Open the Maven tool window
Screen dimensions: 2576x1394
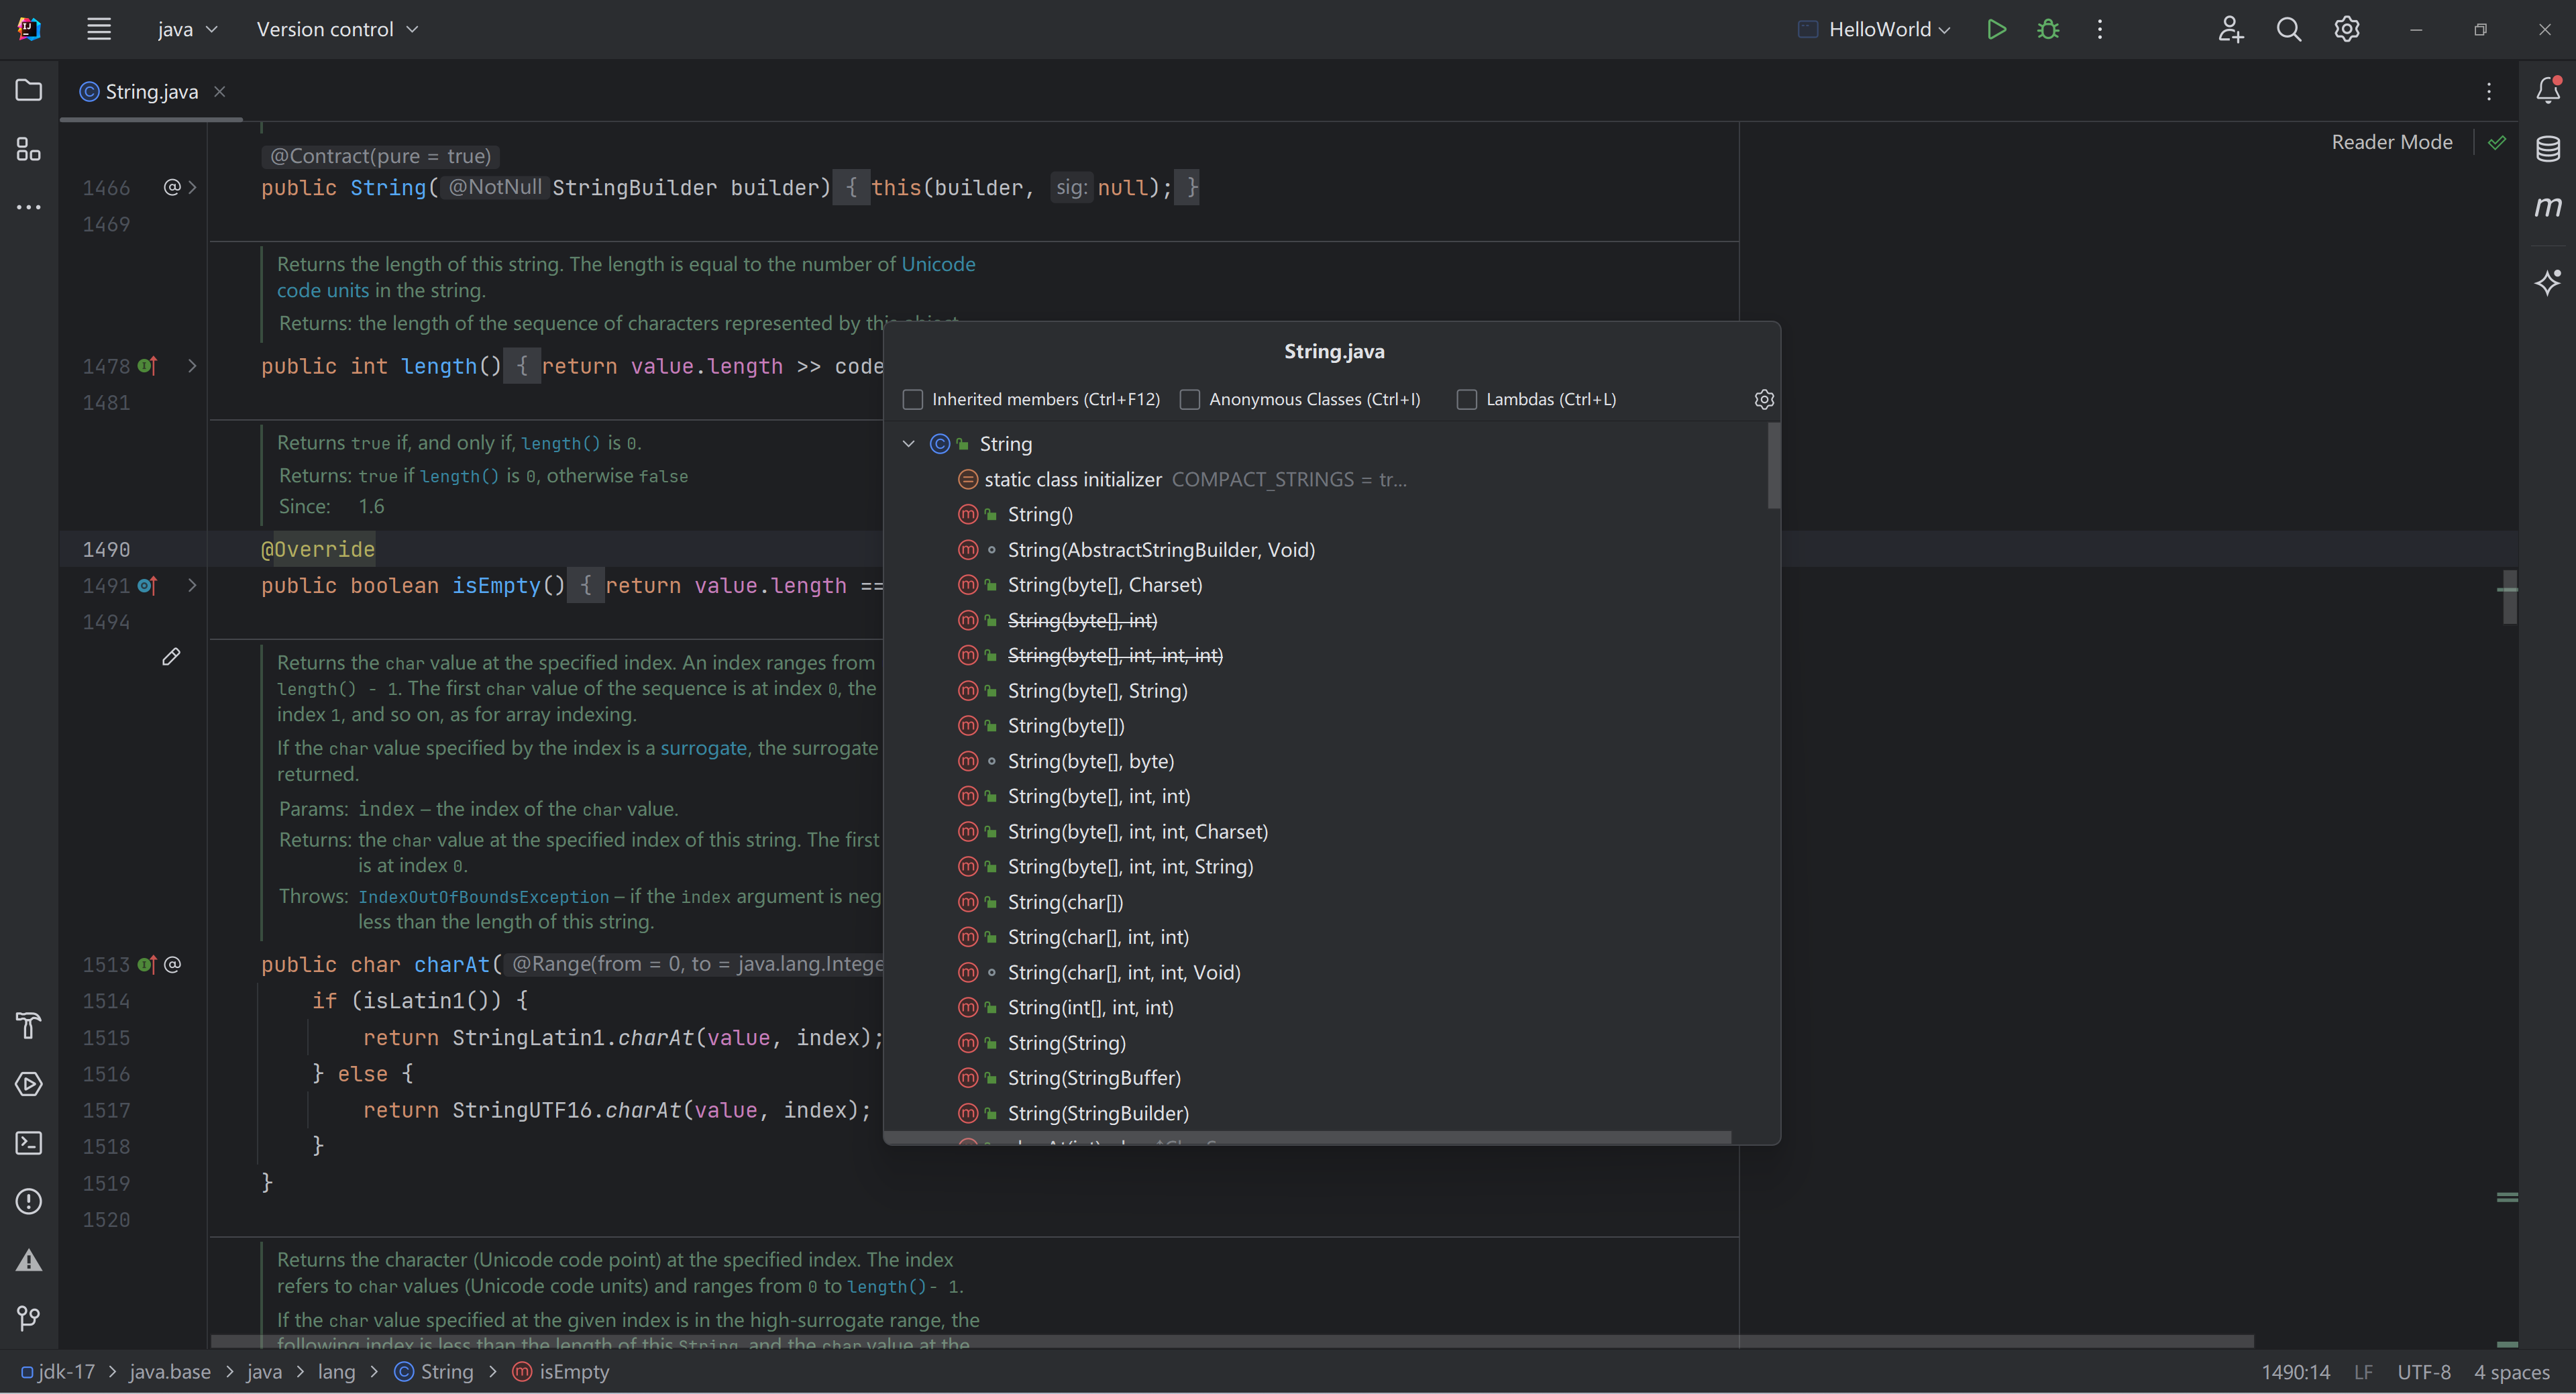pyautogui.click(x=2548, y=207)
